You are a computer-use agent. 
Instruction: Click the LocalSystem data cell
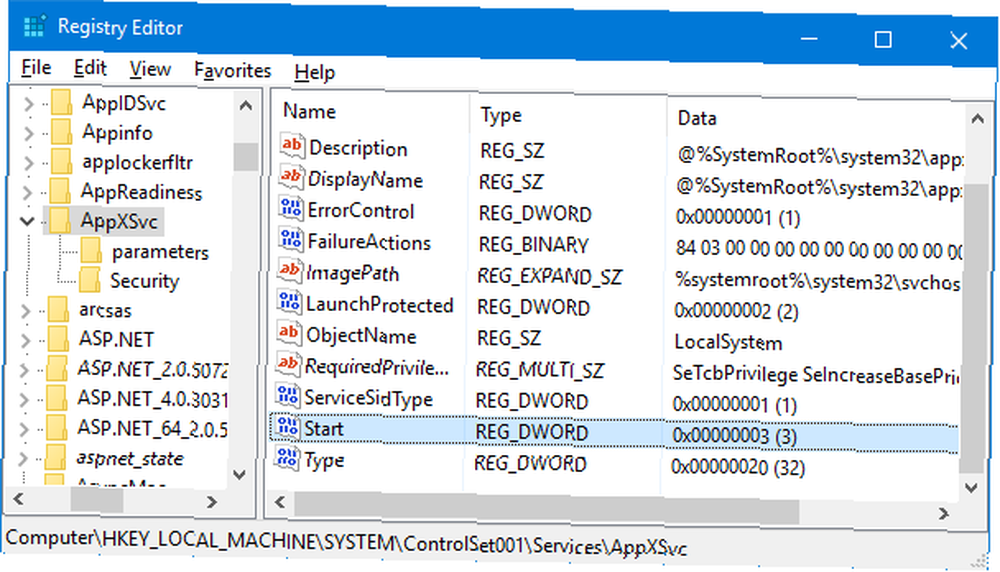[728, 342]
